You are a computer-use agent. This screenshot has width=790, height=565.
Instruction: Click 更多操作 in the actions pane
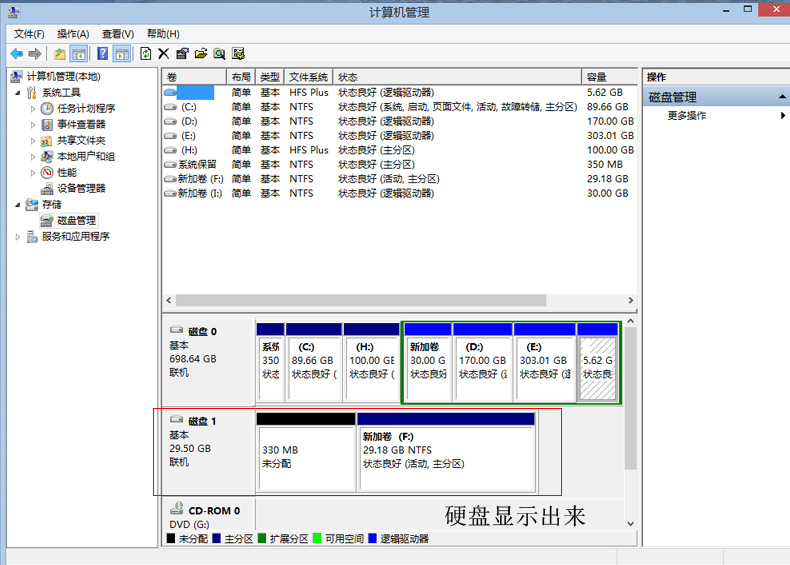coord(687,115)
